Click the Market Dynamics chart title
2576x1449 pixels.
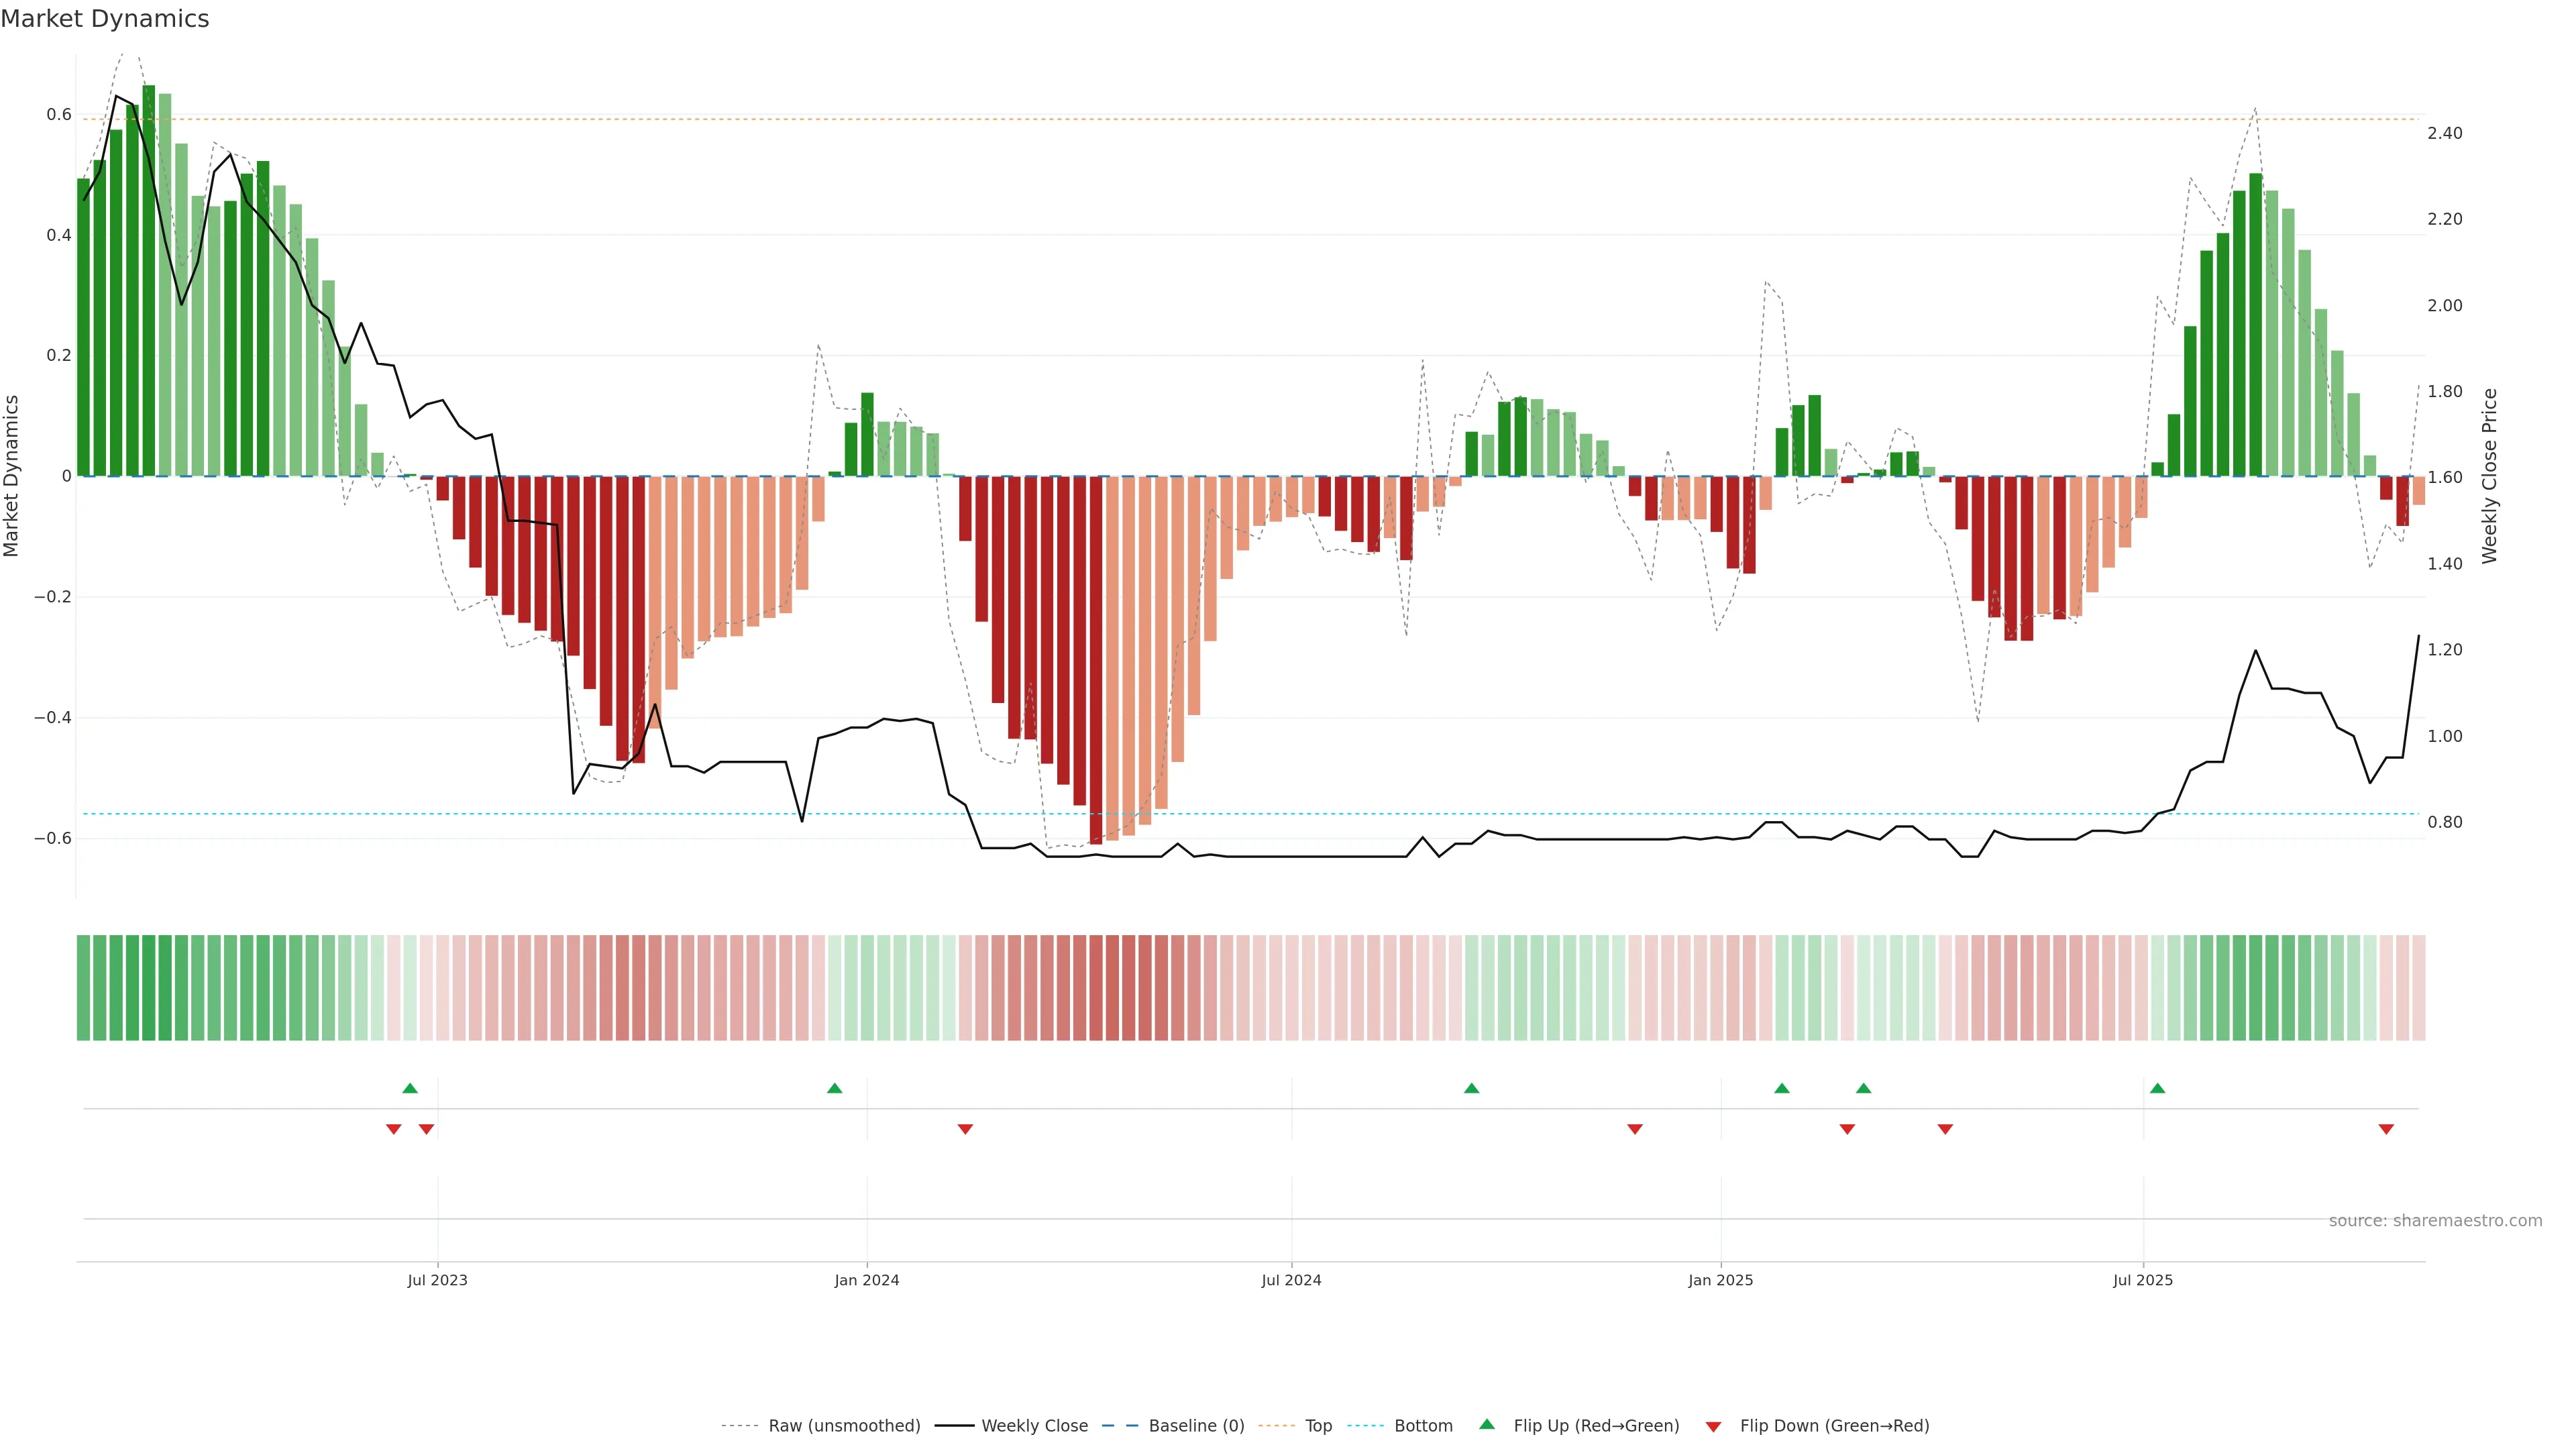click(x=105, y=19)
